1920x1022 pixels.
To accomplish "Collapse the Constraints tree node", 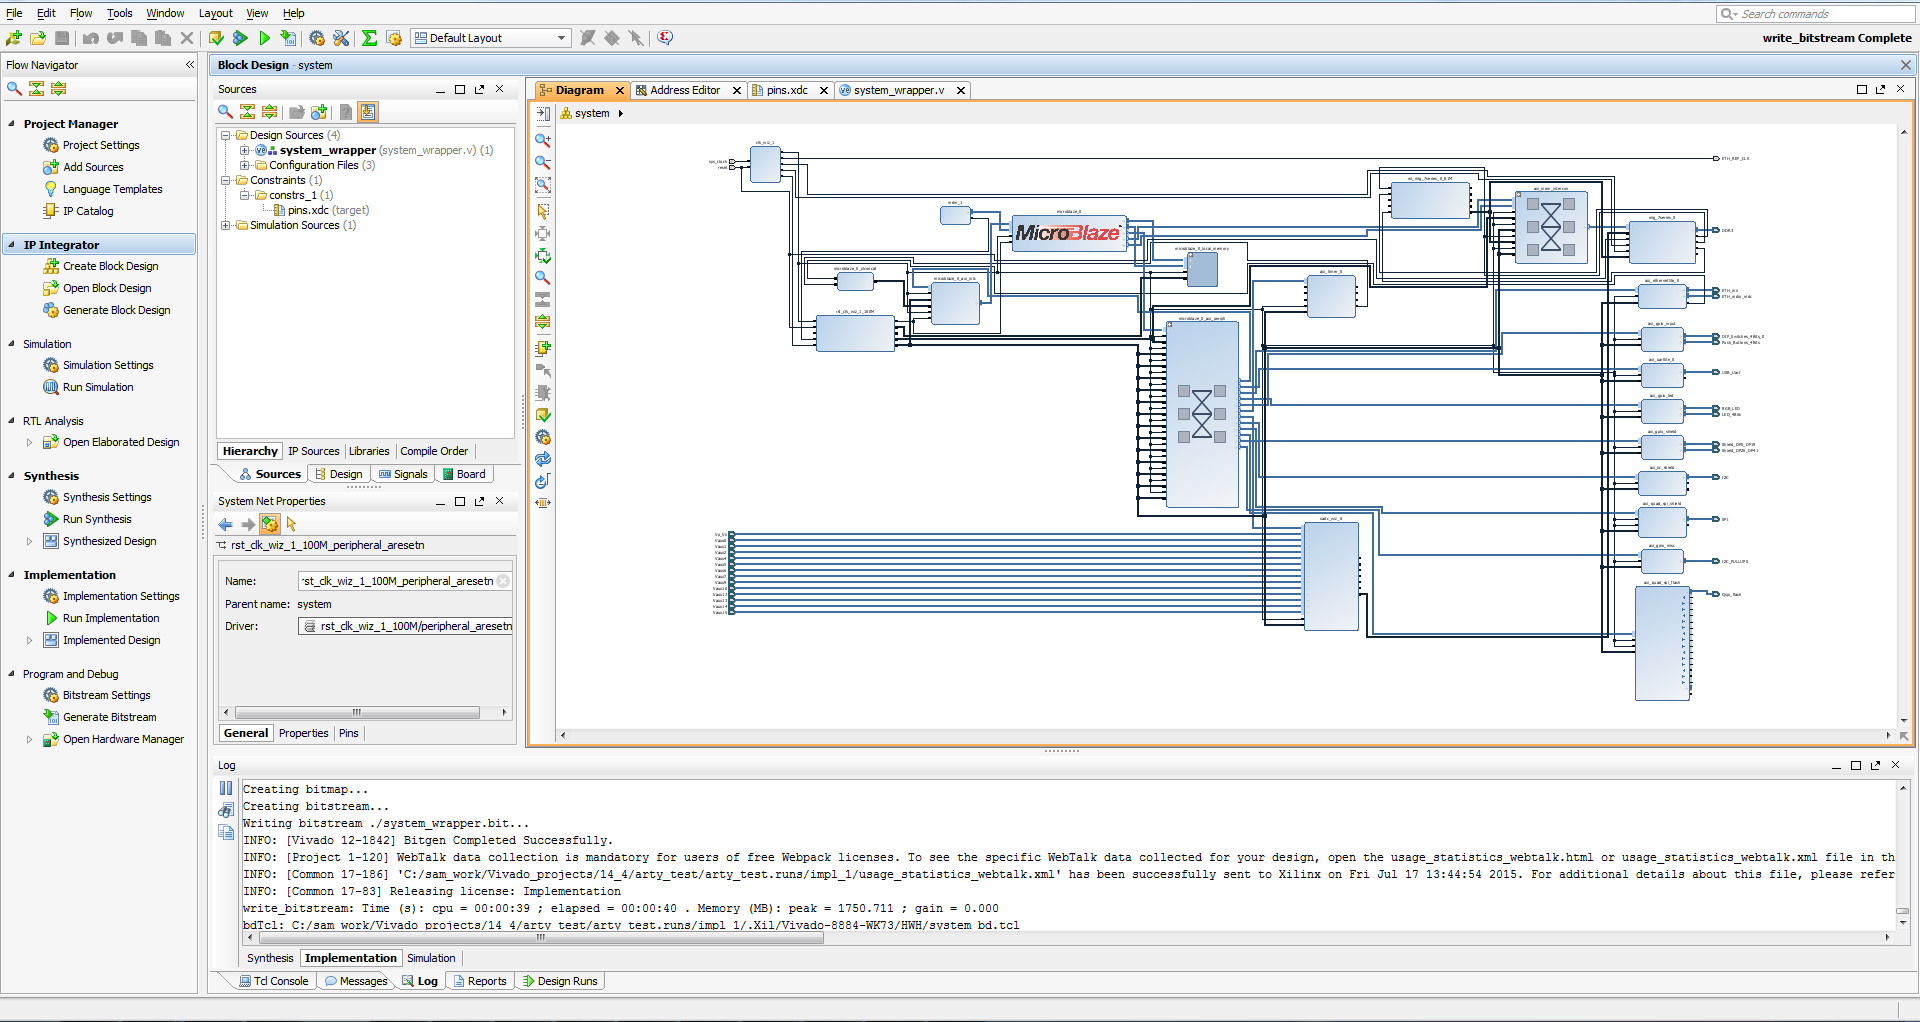I will 226,180.
